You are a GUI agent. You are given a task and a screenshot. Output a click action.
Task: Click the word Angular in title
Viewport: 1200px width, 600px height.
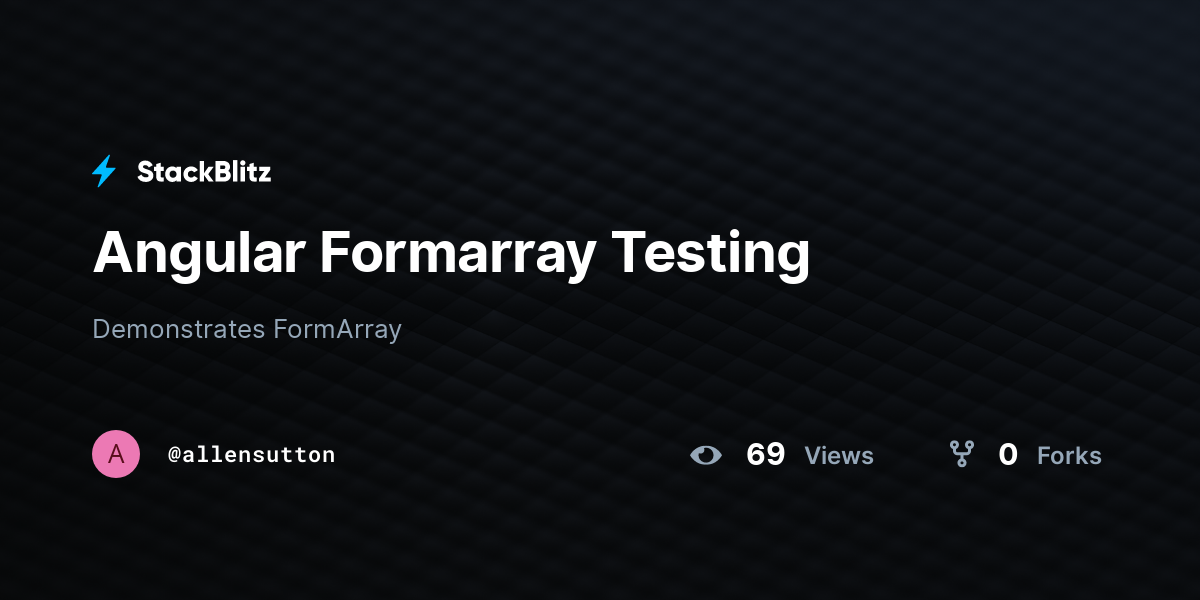click(x=199, y=254)
